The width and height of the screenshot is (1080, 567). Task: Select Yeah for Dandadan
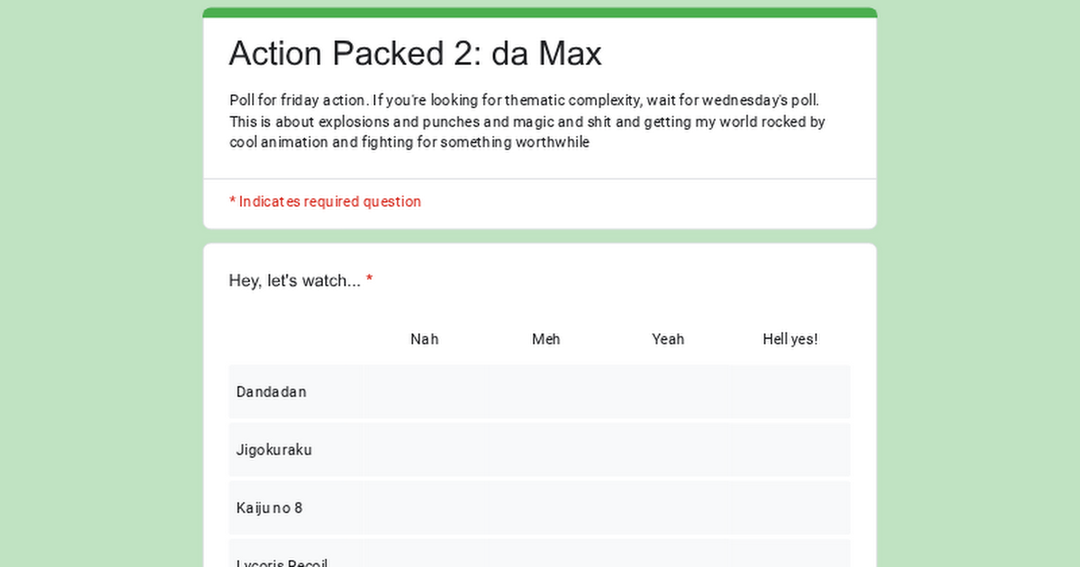coord(668,392)
